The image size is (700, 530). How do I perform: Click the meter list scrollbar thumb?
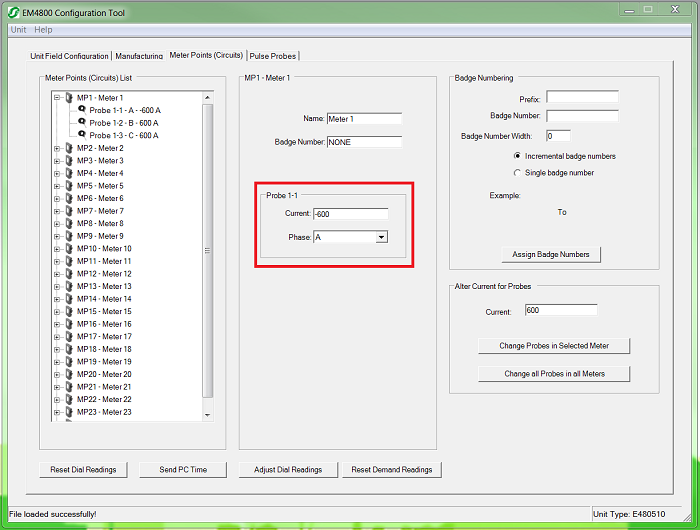(207, 250)
